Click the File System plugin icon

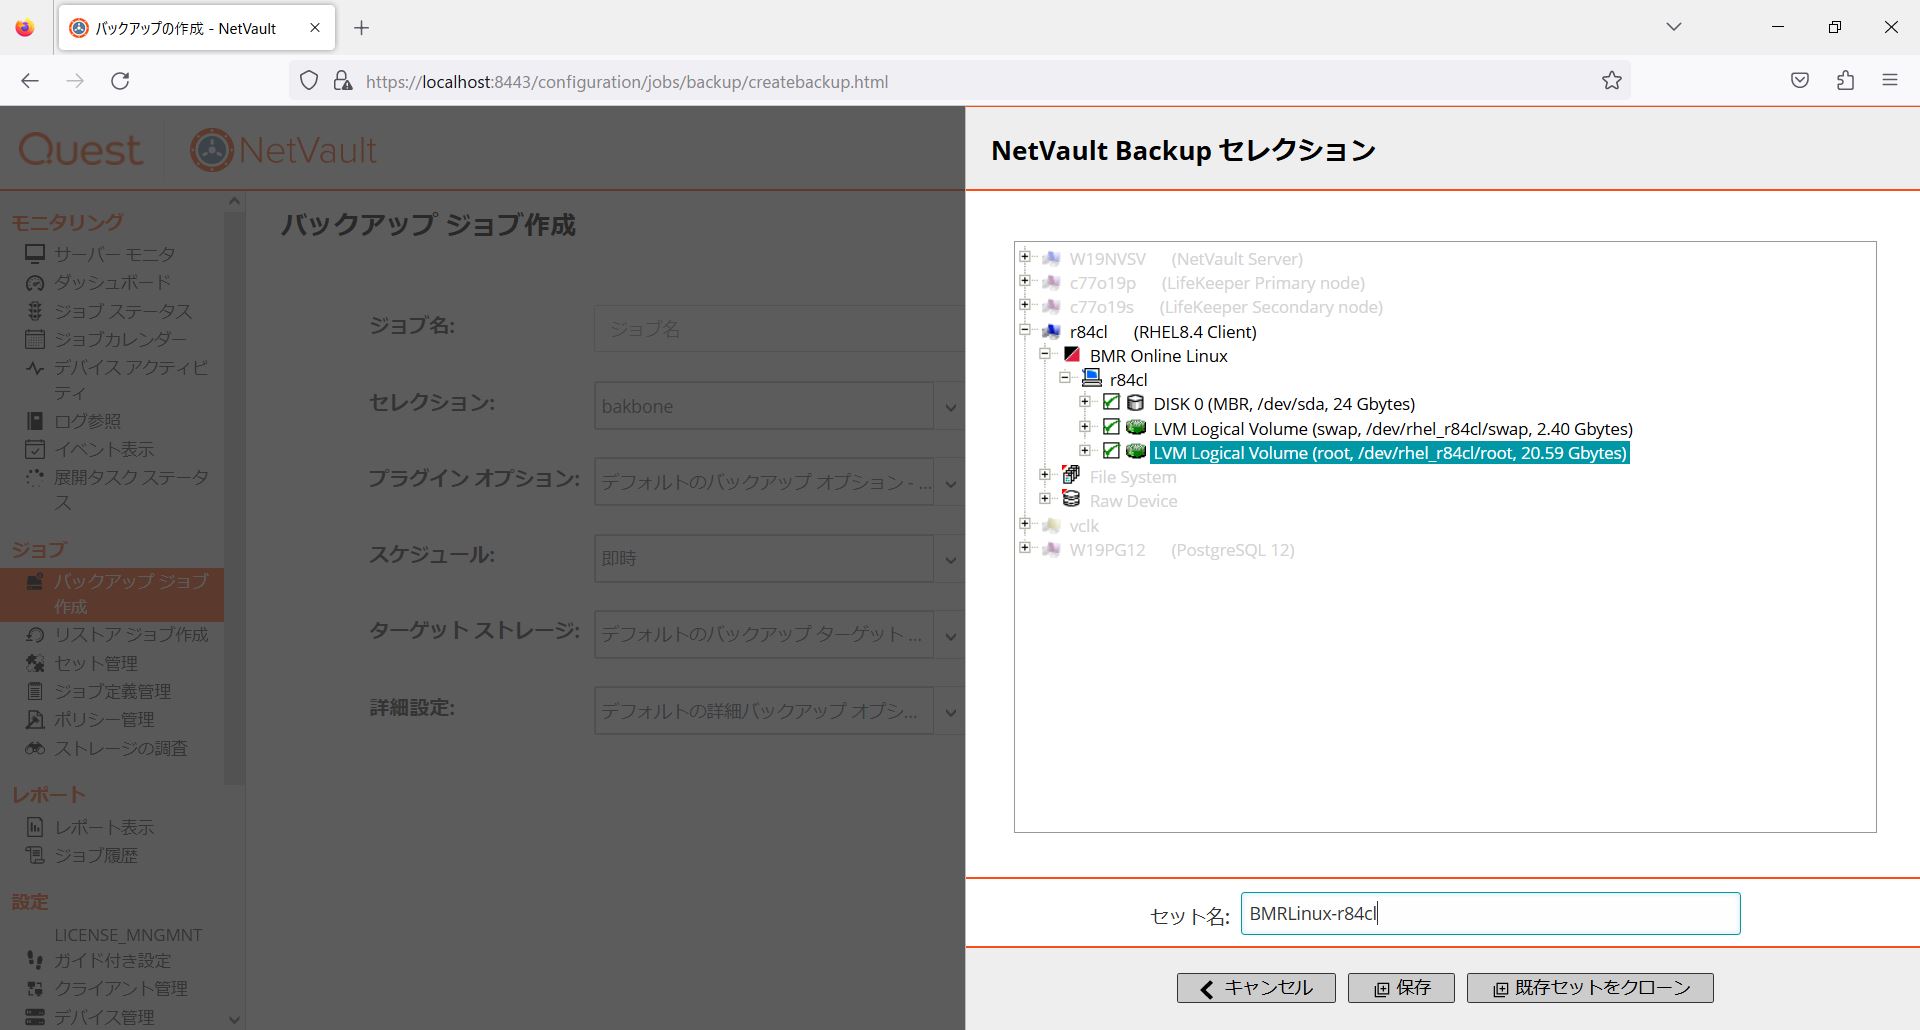tap(1072, 475)
